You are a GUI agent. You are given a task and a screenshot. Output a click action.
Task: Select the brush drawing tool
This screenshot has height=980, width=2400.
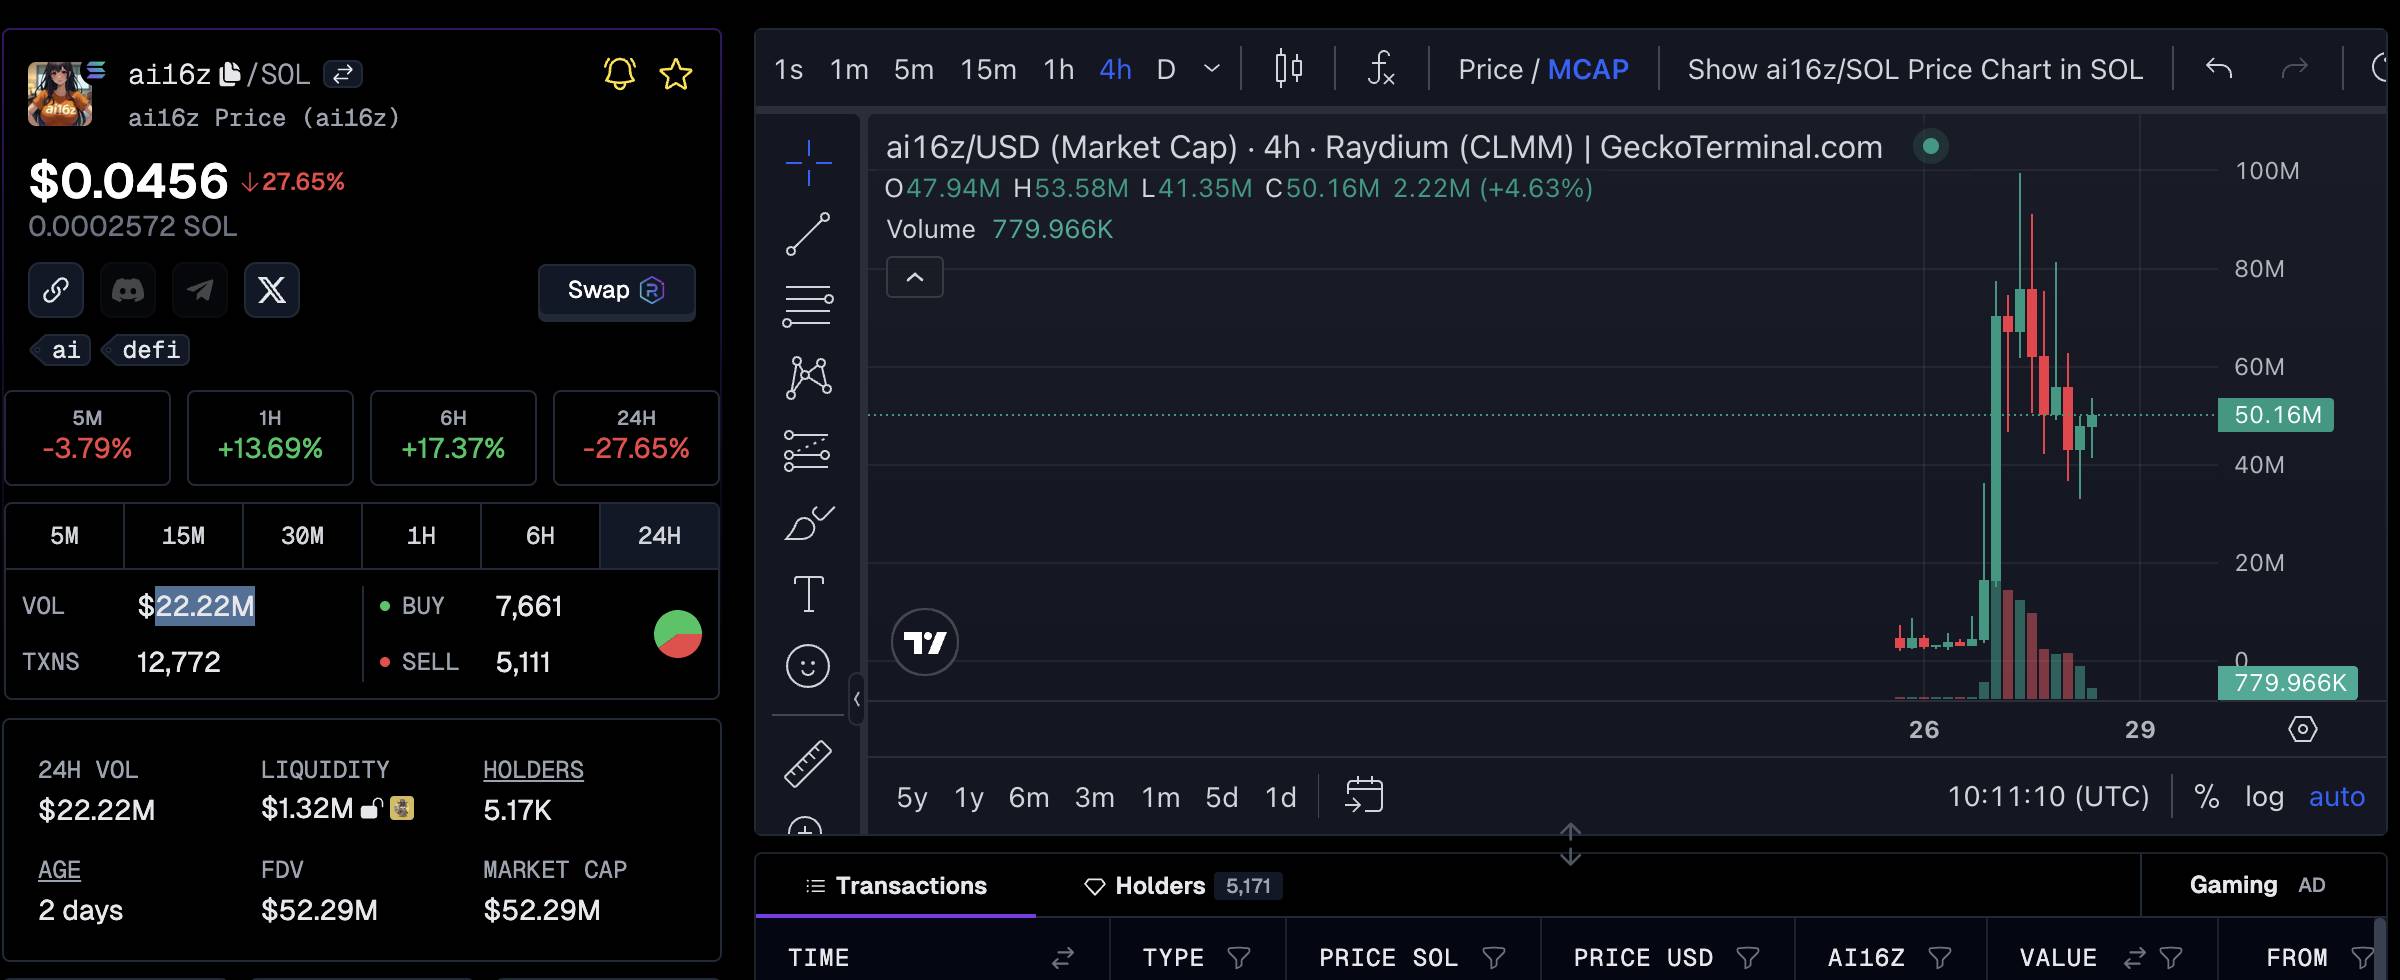click(x=808, y=522)
